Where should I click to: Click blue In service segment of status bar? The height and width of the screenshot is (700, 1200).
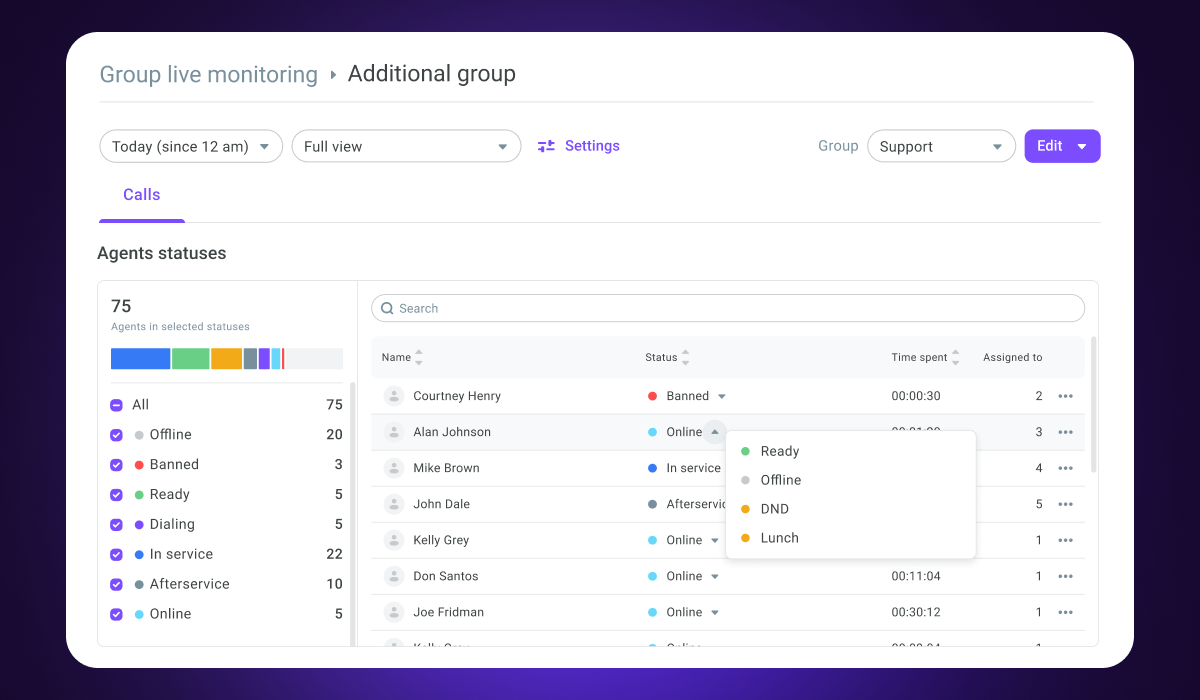pos(141,359)
